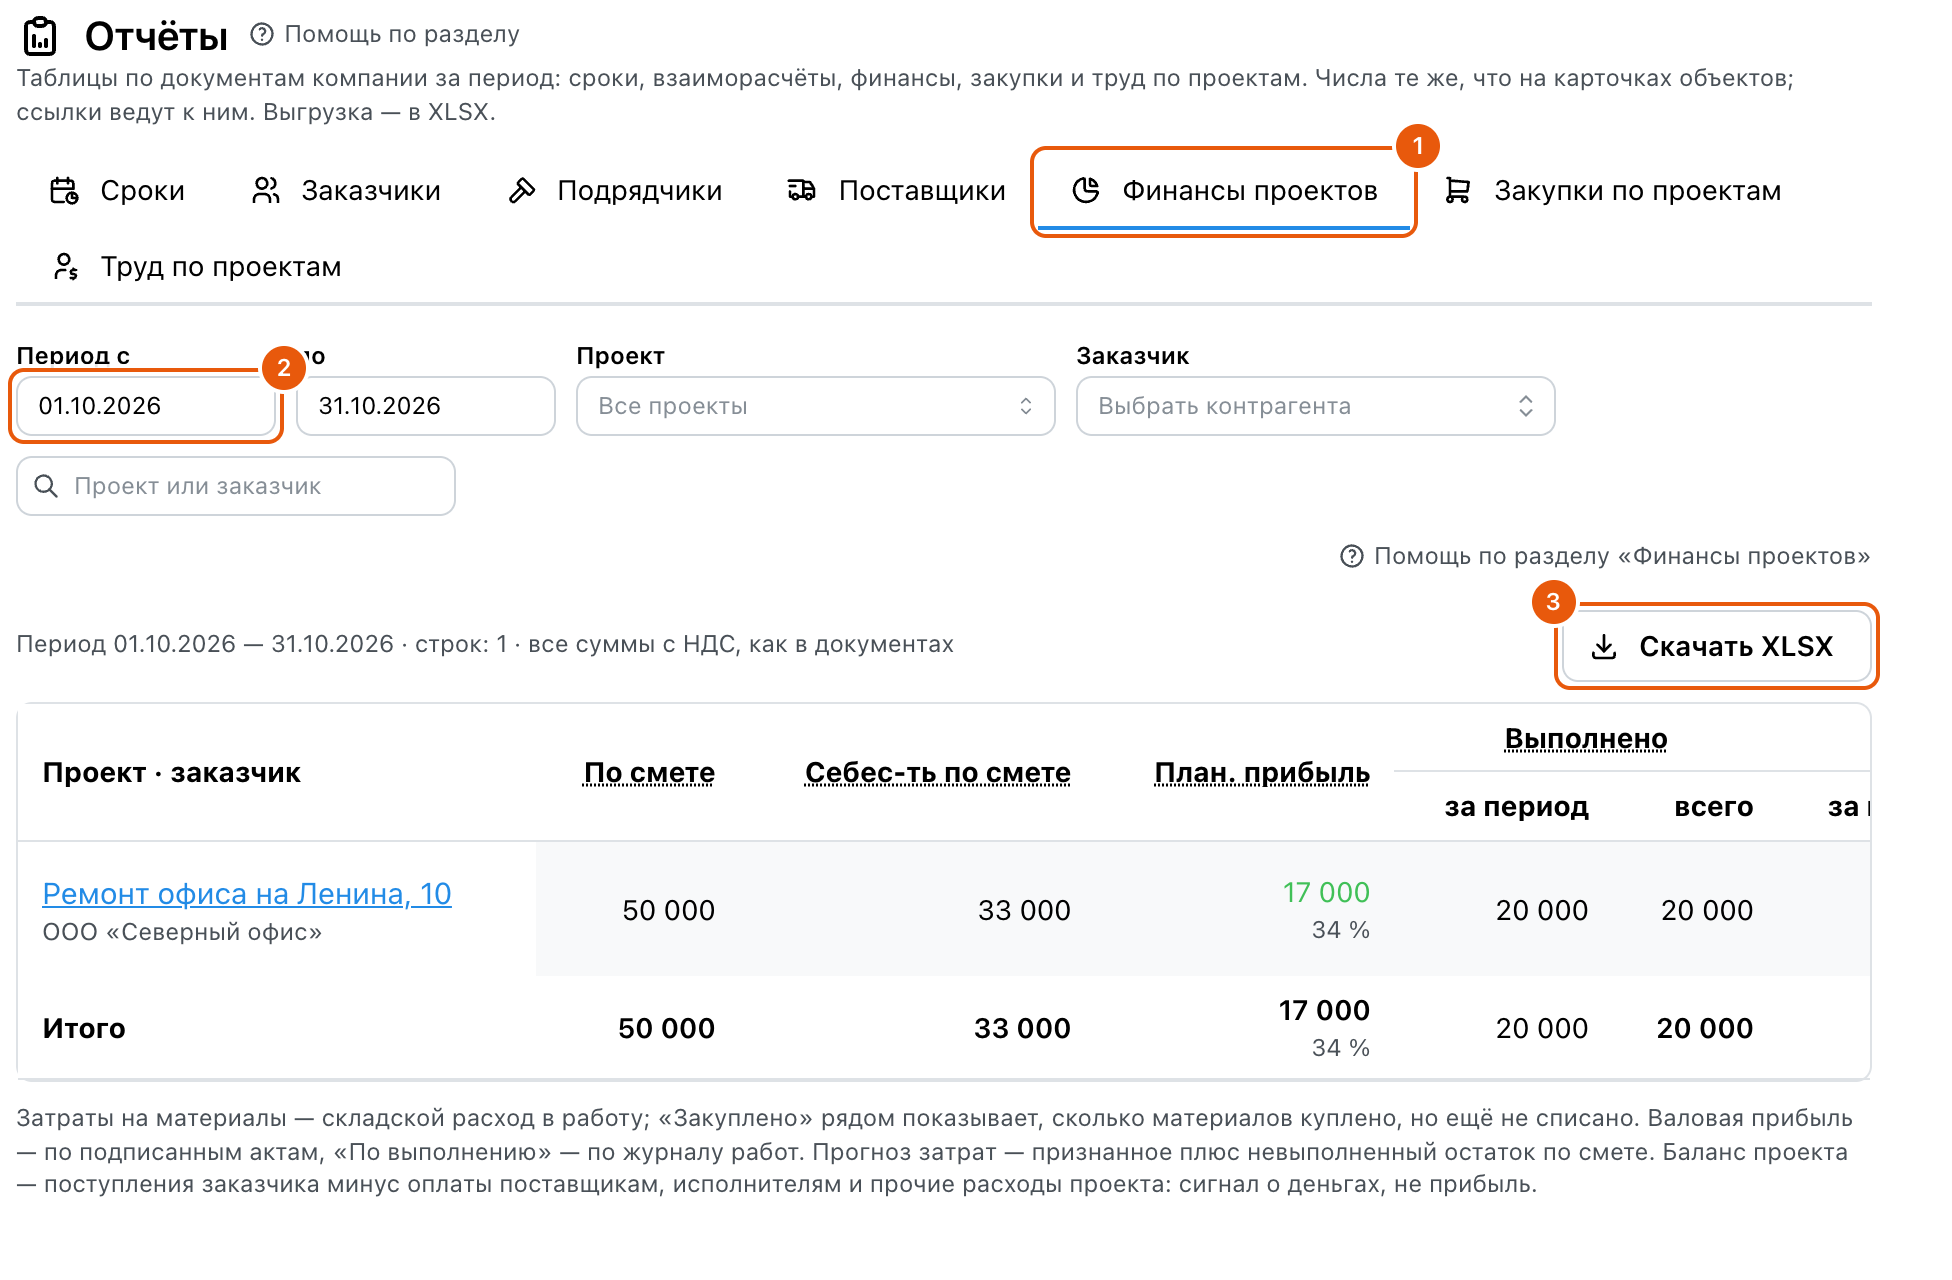This screenshot has width=1952, height=1280.
Task: Click the pie chart icon on Финансы проектов
Action: point(1086,190)
